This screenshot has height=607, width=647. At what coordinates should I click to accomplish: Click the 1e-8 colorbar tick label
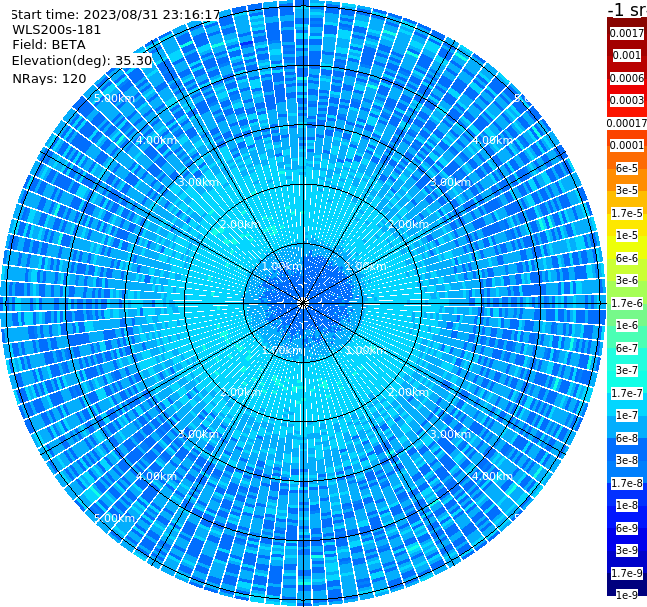click(x=627, y=505)
